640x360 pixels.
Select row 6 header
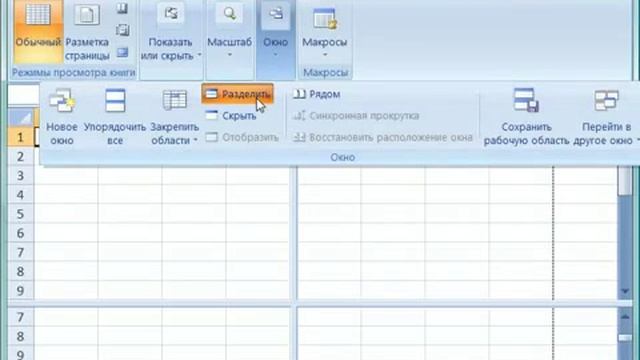20,233
